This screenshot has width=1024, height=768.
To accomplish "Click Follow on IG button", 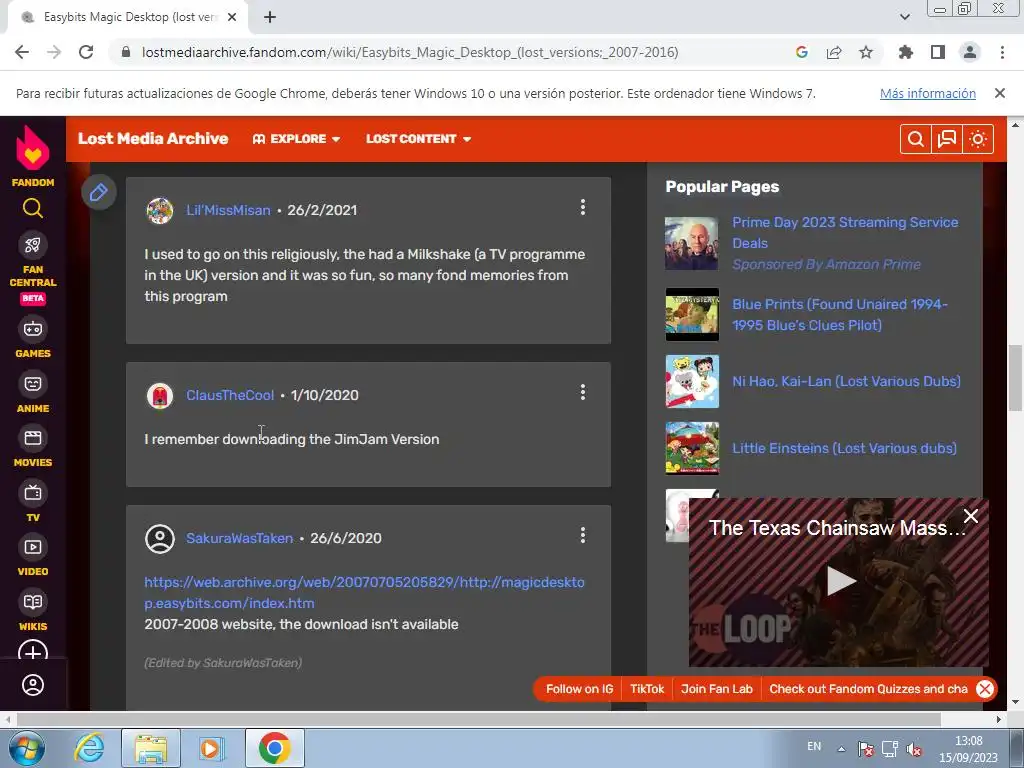I will [x=579, y=689].
